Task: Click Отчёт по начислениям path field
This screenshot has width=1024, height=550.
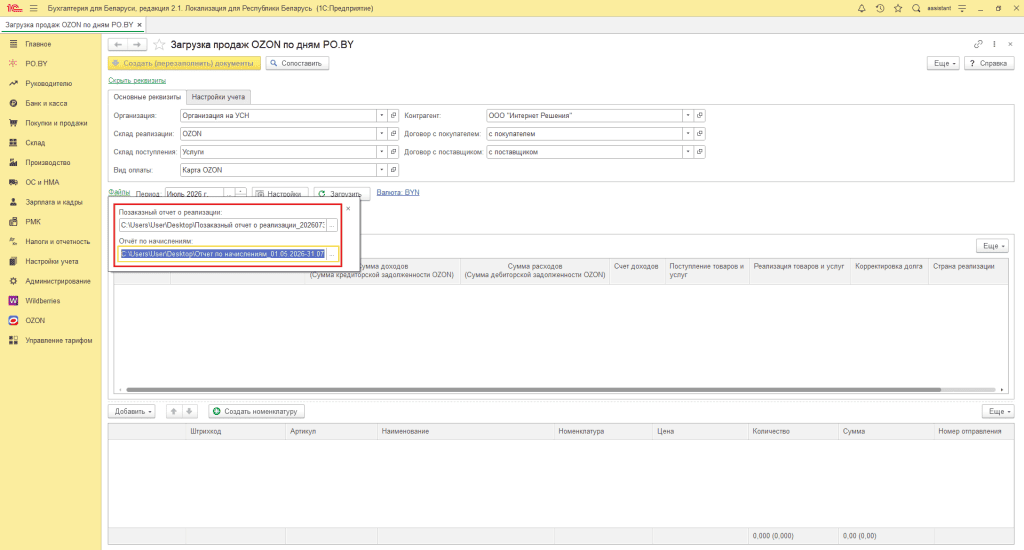Action: tap(223, 254)
